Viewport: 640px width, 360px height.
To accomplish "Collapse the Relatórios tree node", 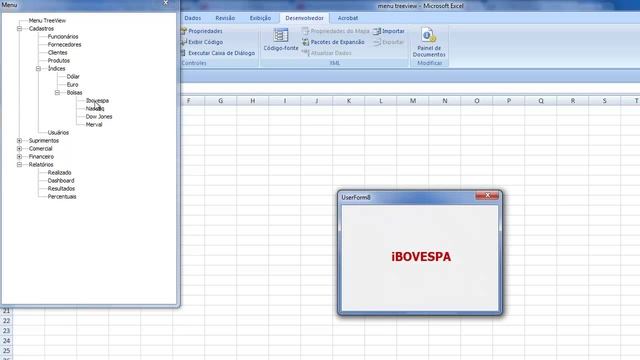I will tap(19, 164).
